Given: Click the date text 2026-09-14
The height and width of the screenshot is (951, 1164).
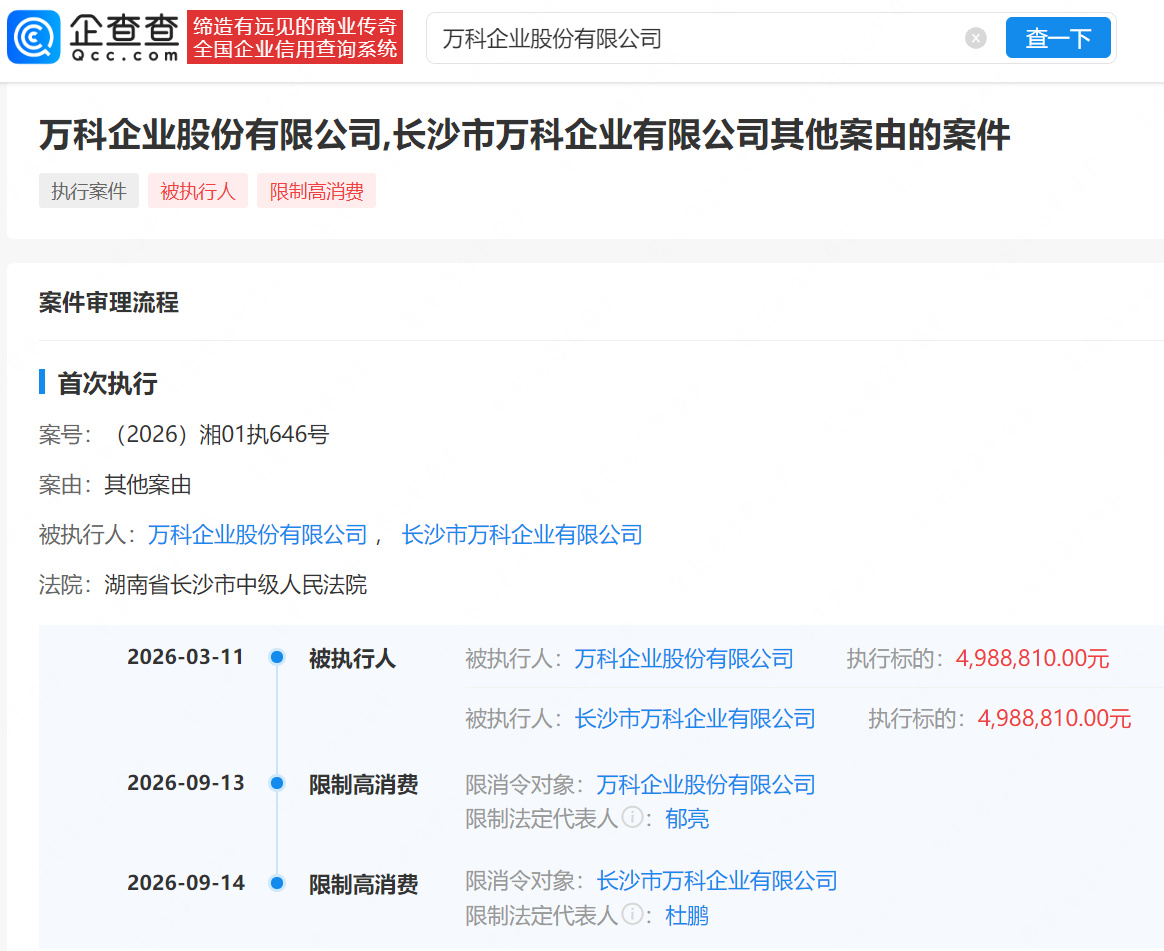Looking at the screenshot, I should click(x=186, y=883).
